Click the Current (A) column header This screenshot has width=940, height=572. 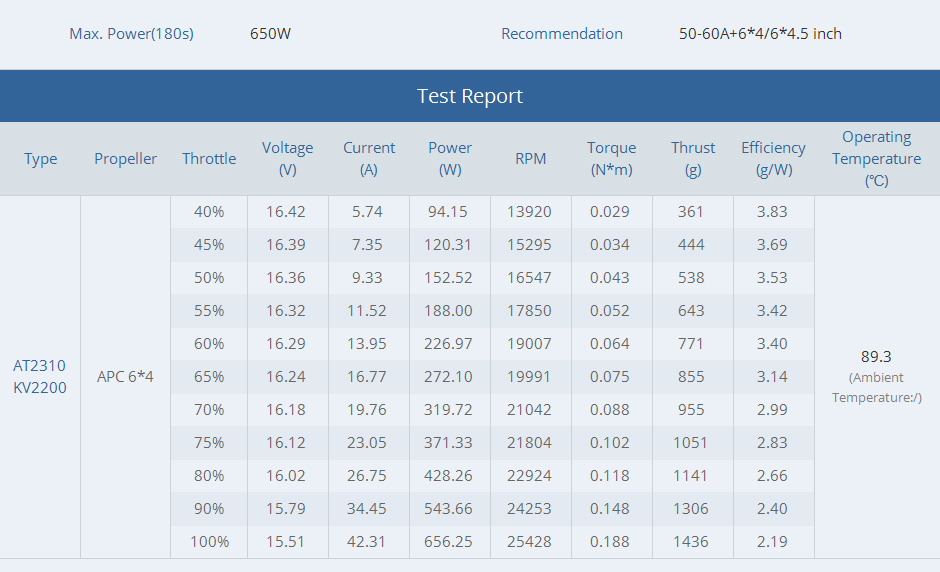369,159
